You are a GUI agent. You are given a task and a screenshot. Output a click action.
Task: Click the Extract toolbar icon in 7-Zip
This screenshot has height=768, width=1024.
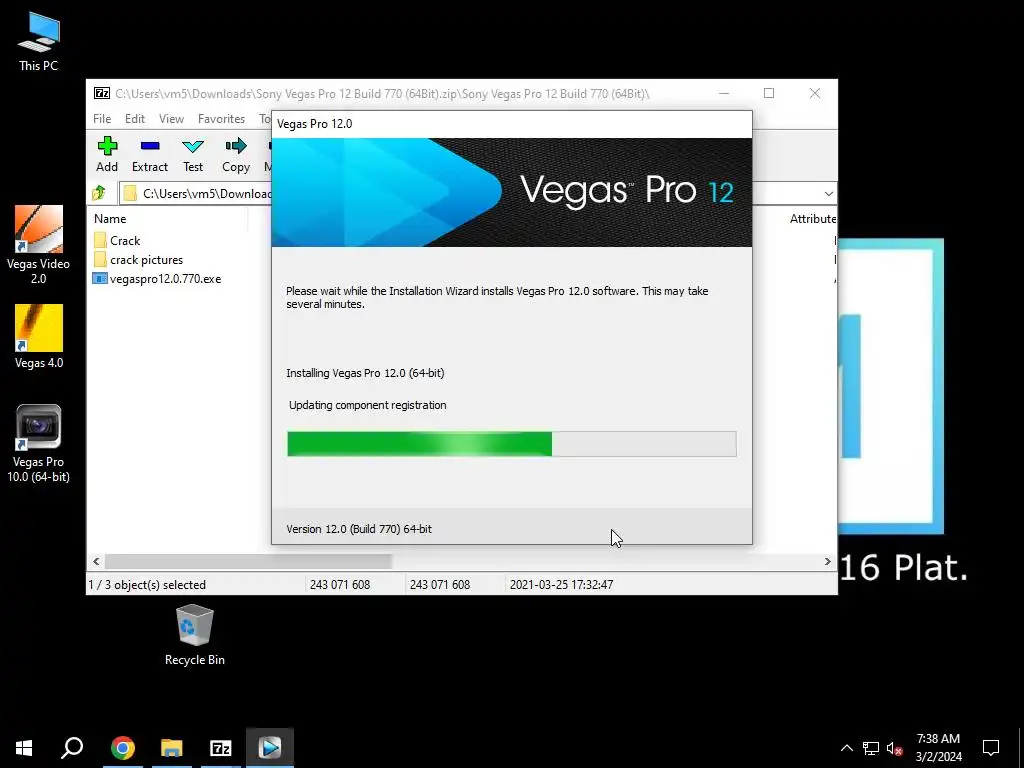point(150,154)
